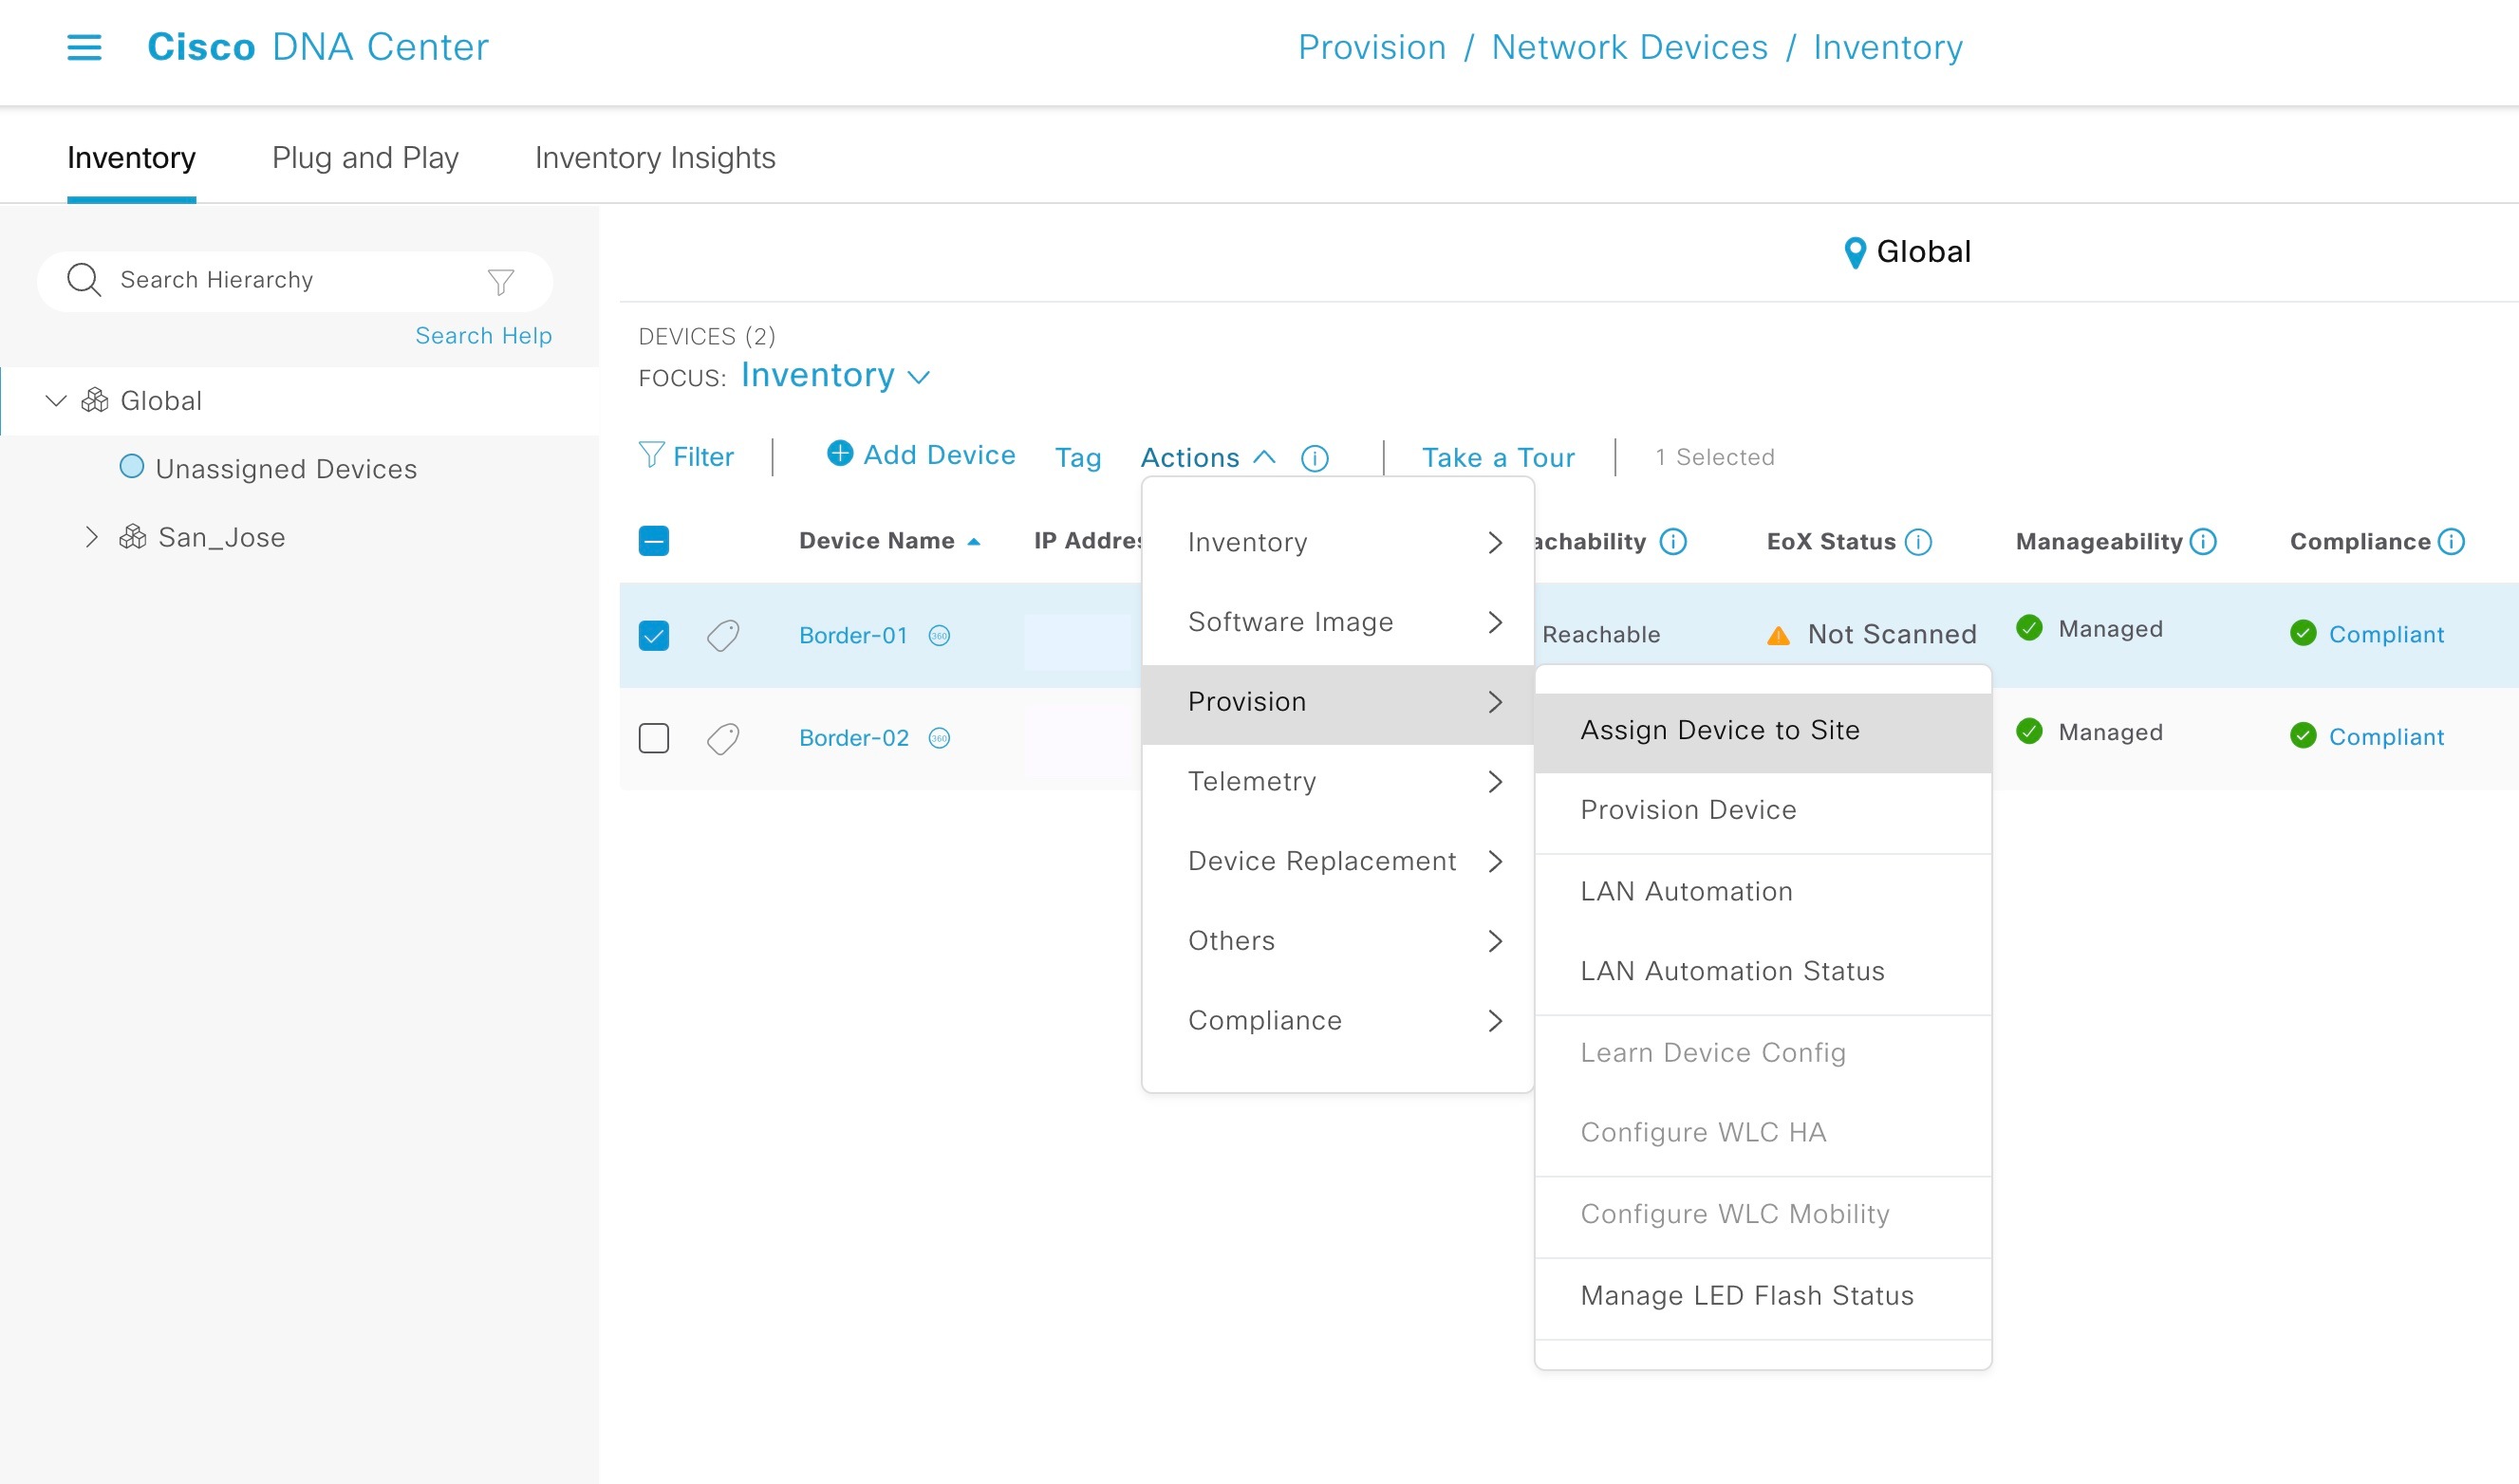Click the Take a Tour link
The height and width of the screenshot is (1484, 2519).
coord(1497,457)
